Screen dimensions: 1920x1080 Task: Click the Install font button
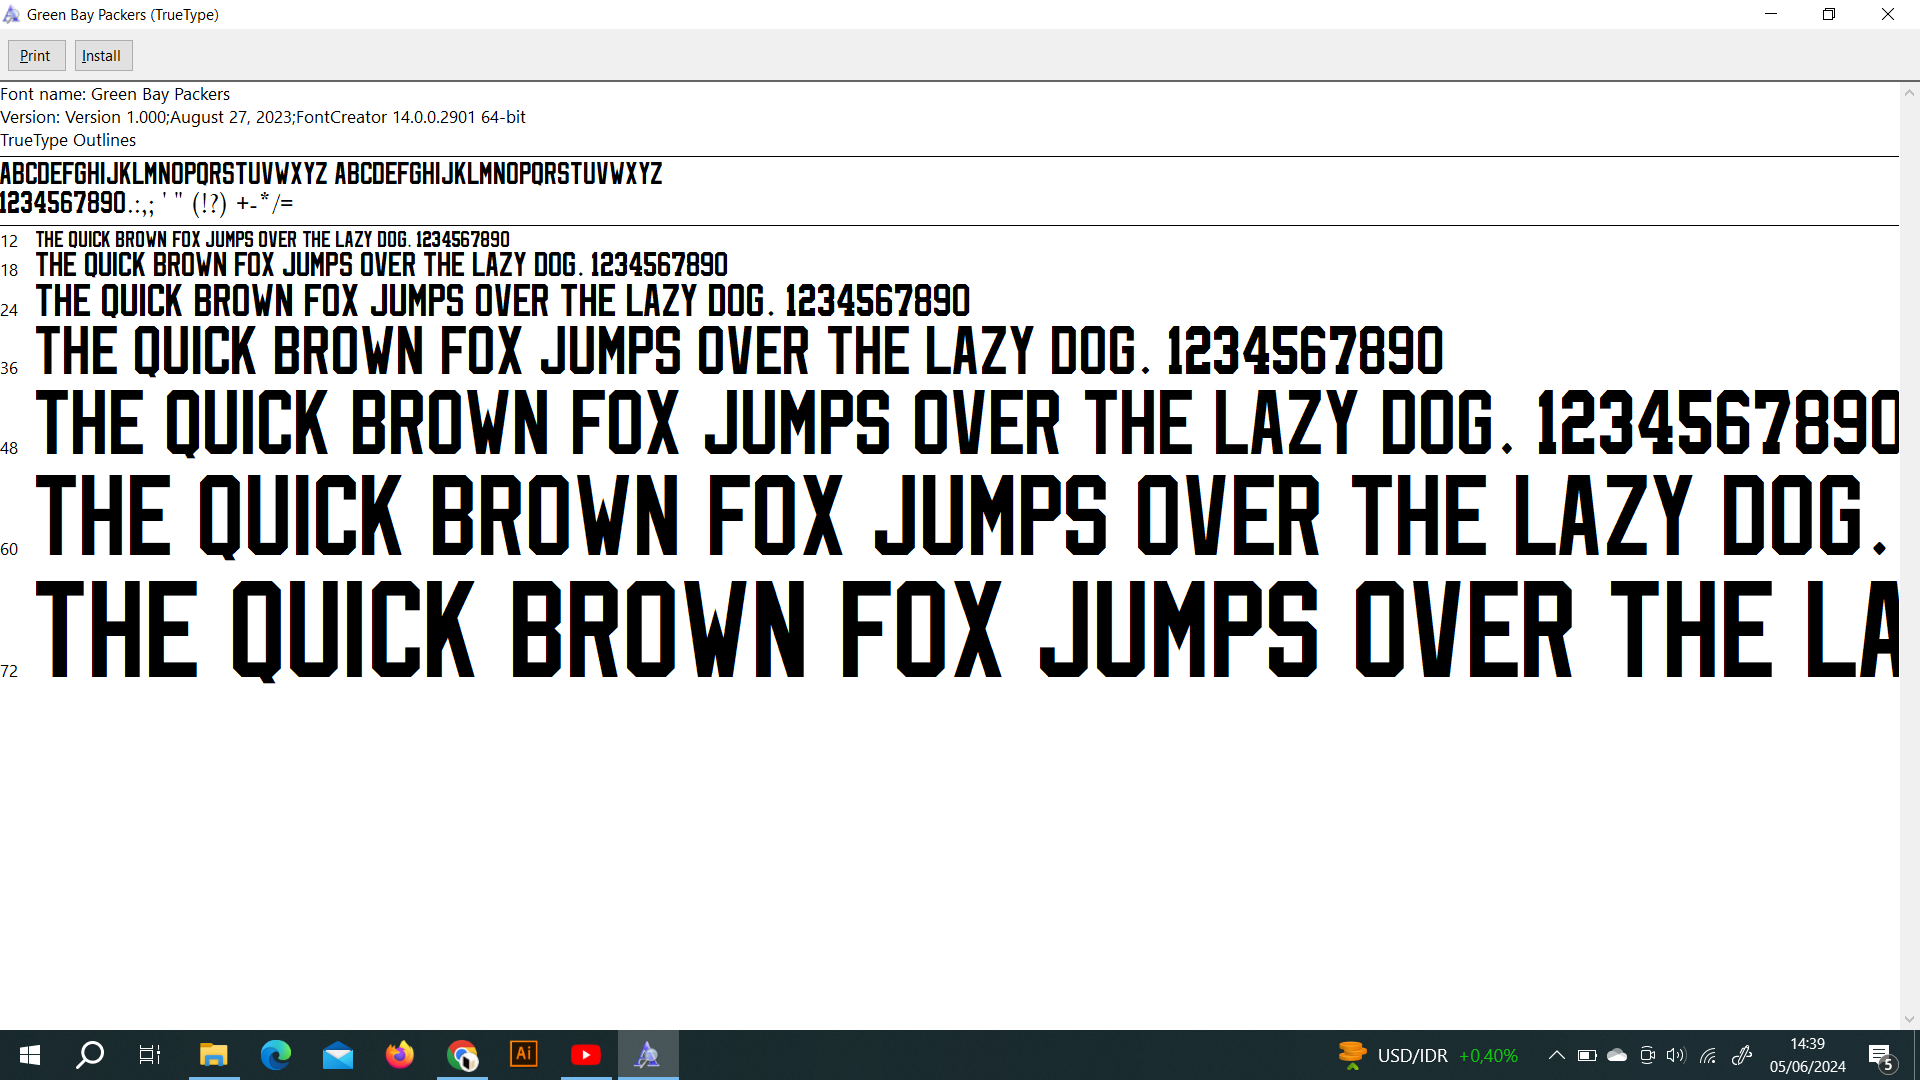[x=102, y=56]
